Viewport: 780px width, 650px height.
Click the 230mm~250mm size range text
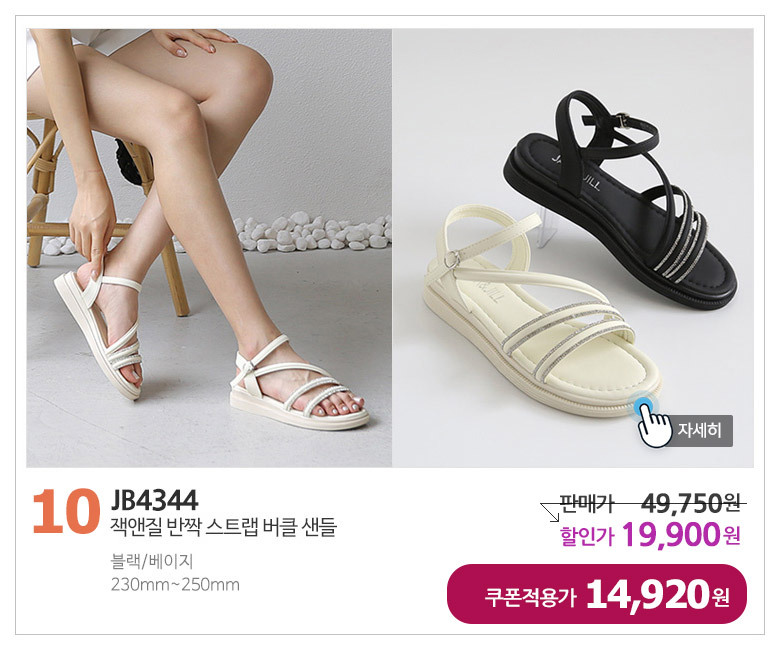pyautogui.click(x=175, y=584)
